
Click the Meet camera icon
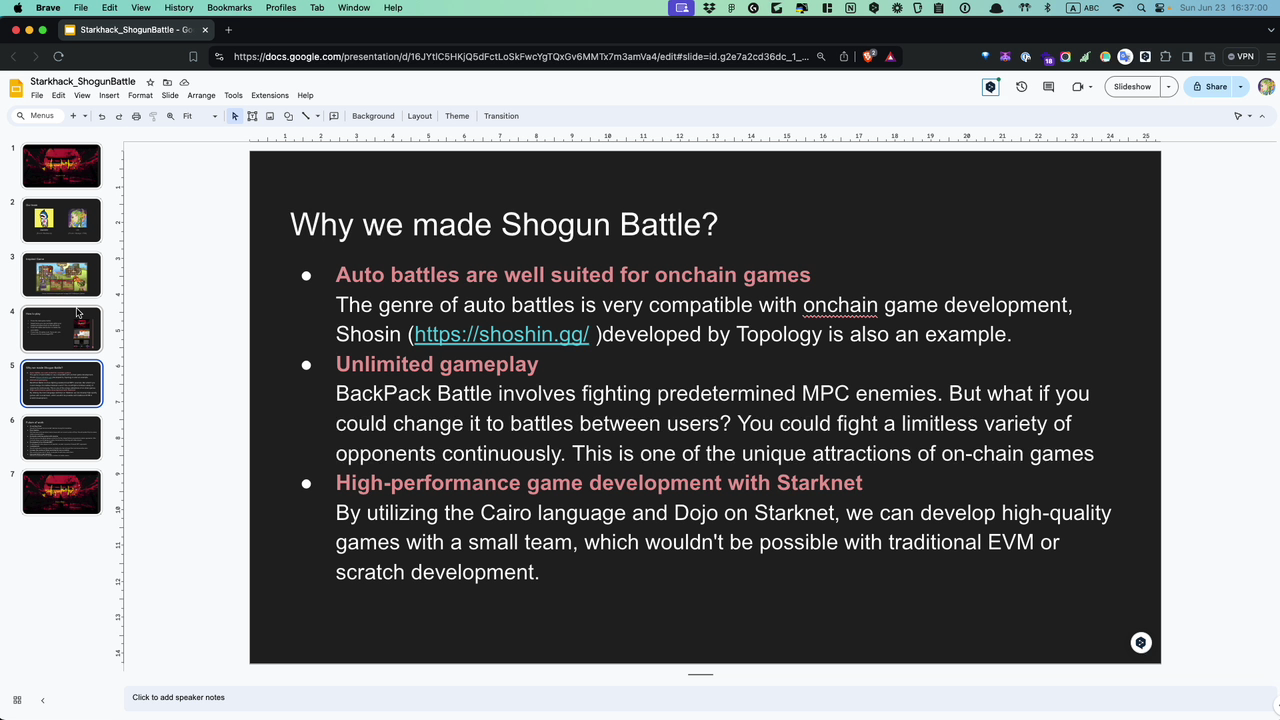coord(1077,87)
